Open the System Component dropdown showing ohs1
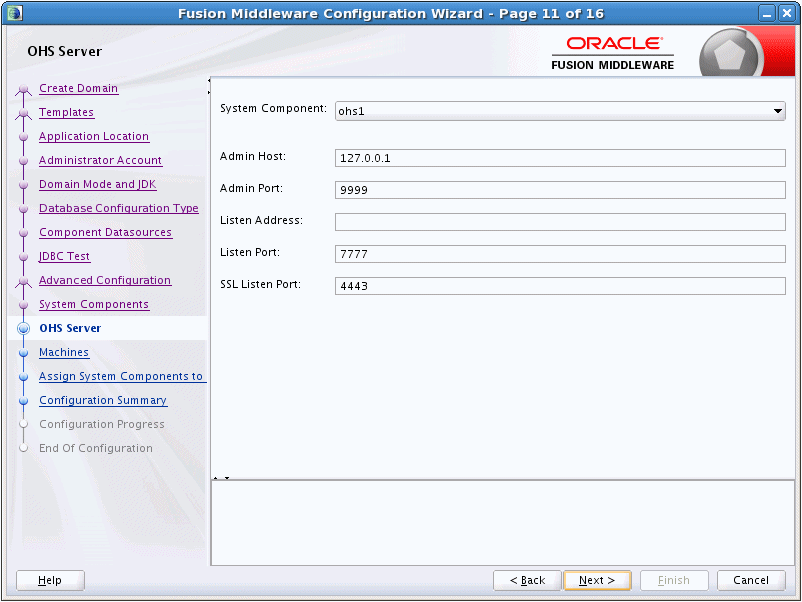Image resolution: width=802 pixels, height=602 pixels. coord(560,111)
